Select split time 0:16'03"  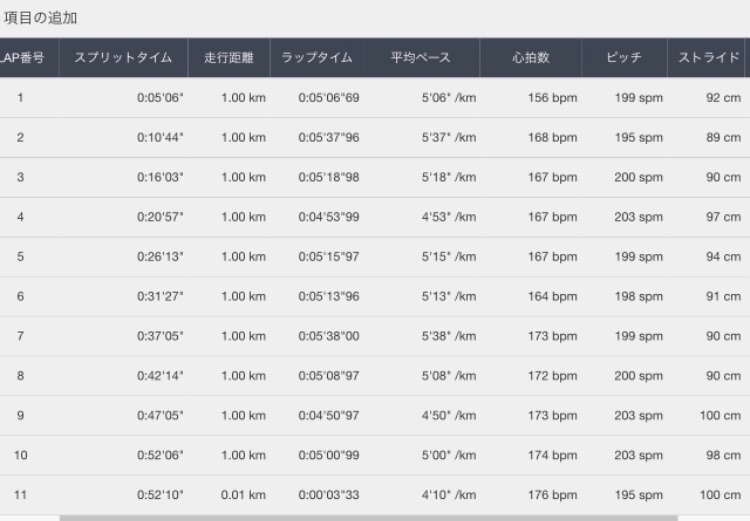pyautogui.click(x=160, y=177)
